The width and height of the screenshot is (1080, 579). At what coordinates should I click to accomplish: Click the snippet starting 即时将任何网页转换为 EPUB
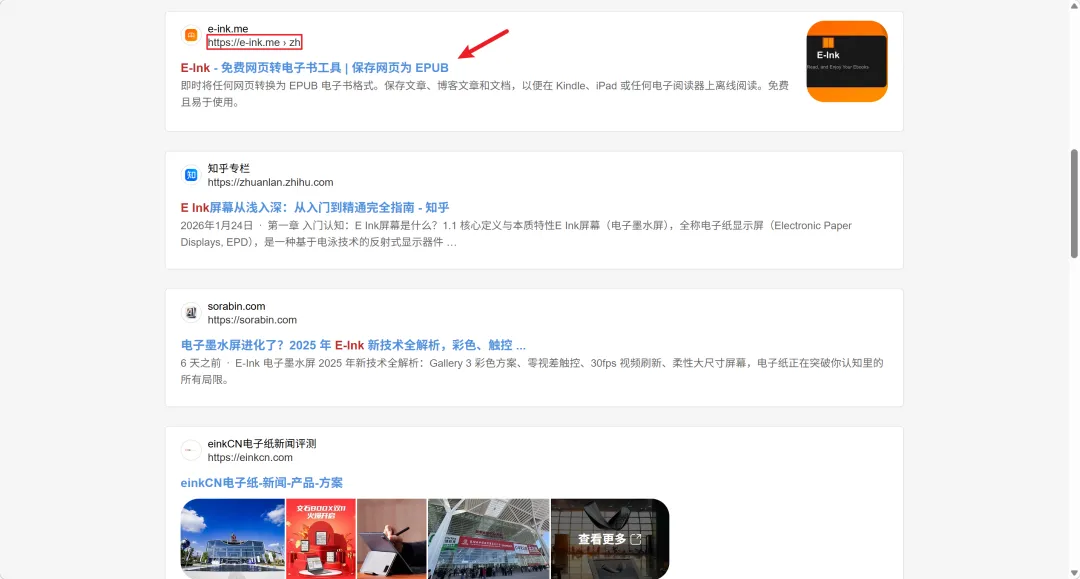484,94
